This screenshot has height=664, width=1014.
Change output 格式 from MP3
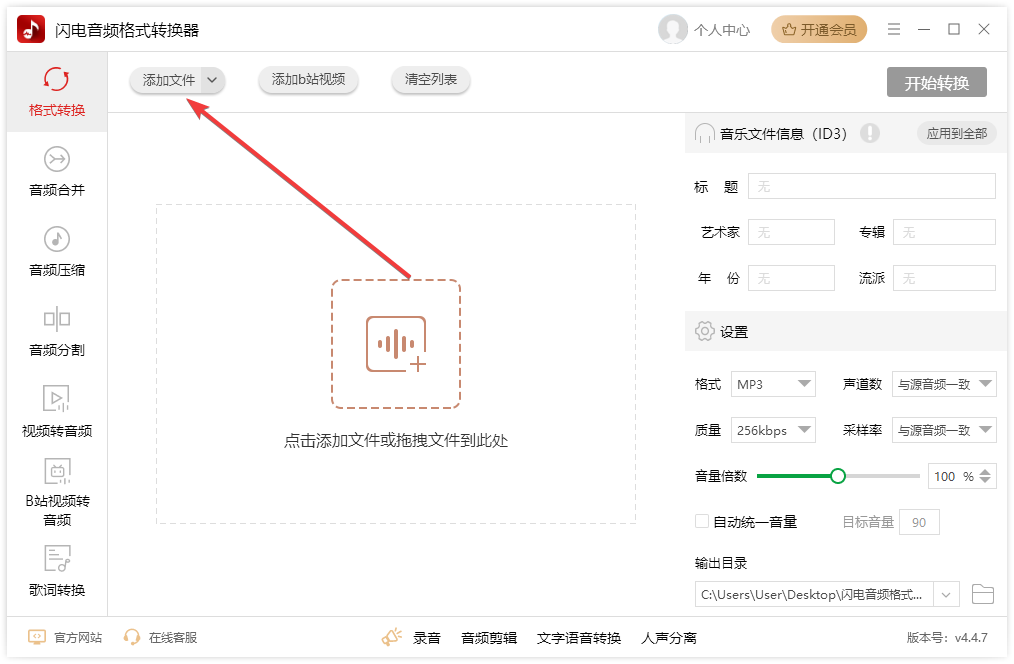pos(773,383)
